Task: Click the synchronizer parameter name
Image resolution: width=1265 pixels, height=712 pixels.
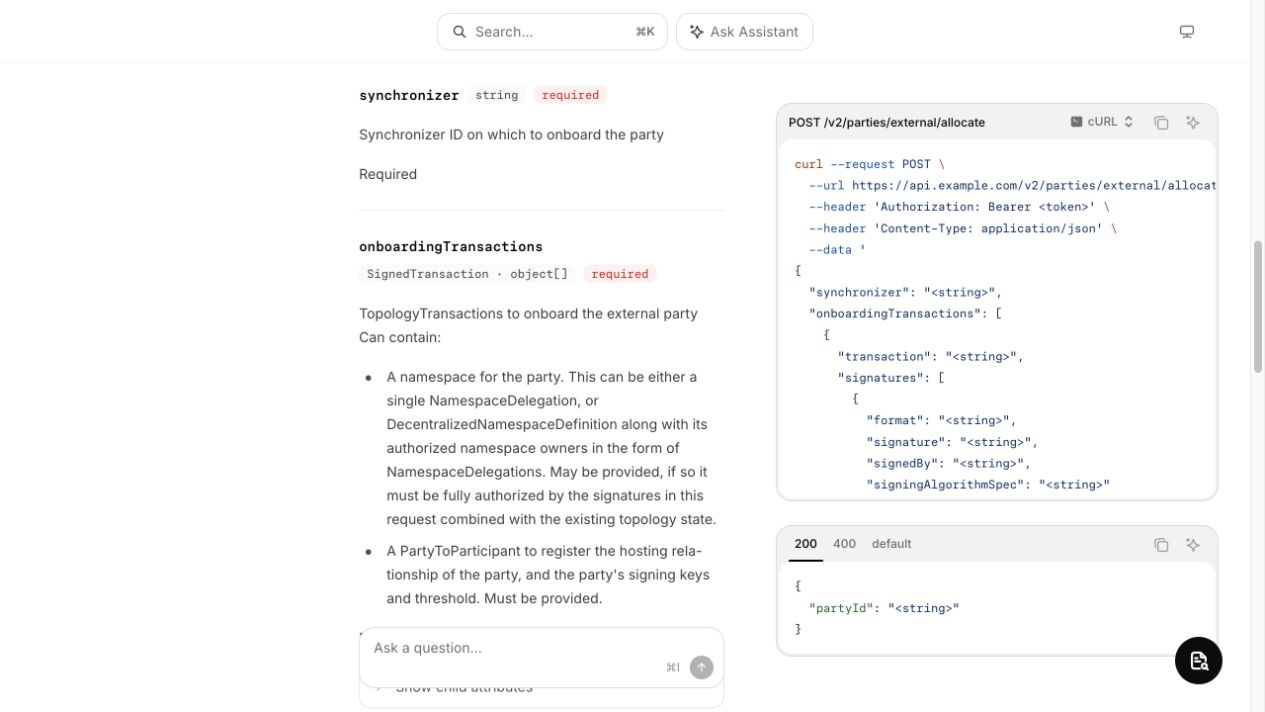Action: (409, 95)
